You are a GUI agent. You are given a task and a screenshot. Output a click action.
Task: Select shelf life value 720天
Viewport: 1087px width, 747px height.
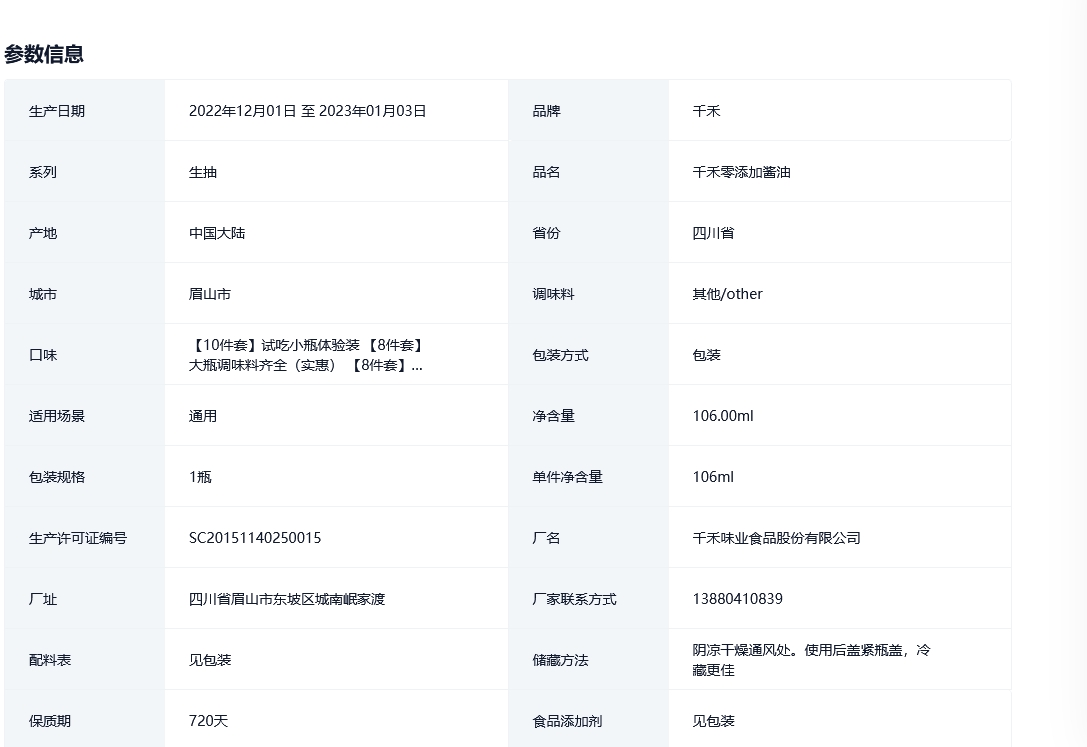click(x=208, y=721)
